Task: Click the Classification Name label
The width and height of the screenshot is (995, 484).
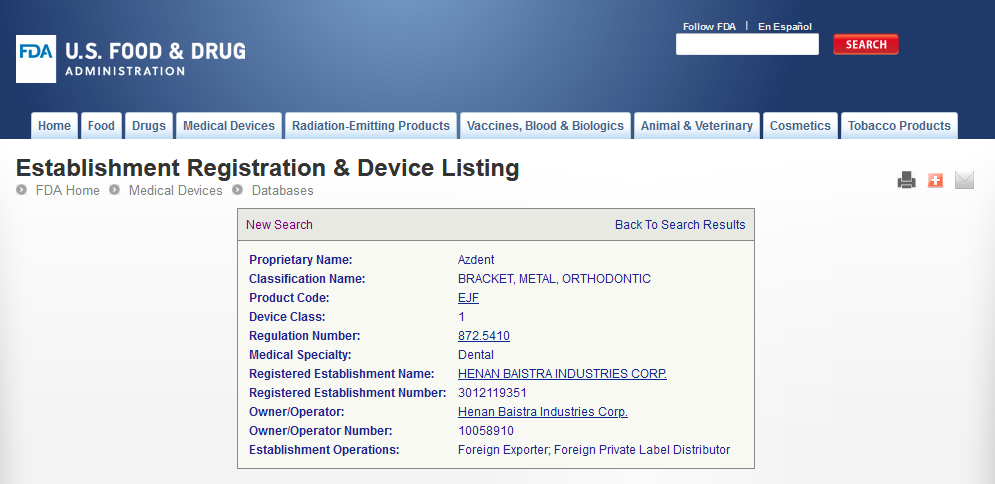Action: tap(307, 278)
